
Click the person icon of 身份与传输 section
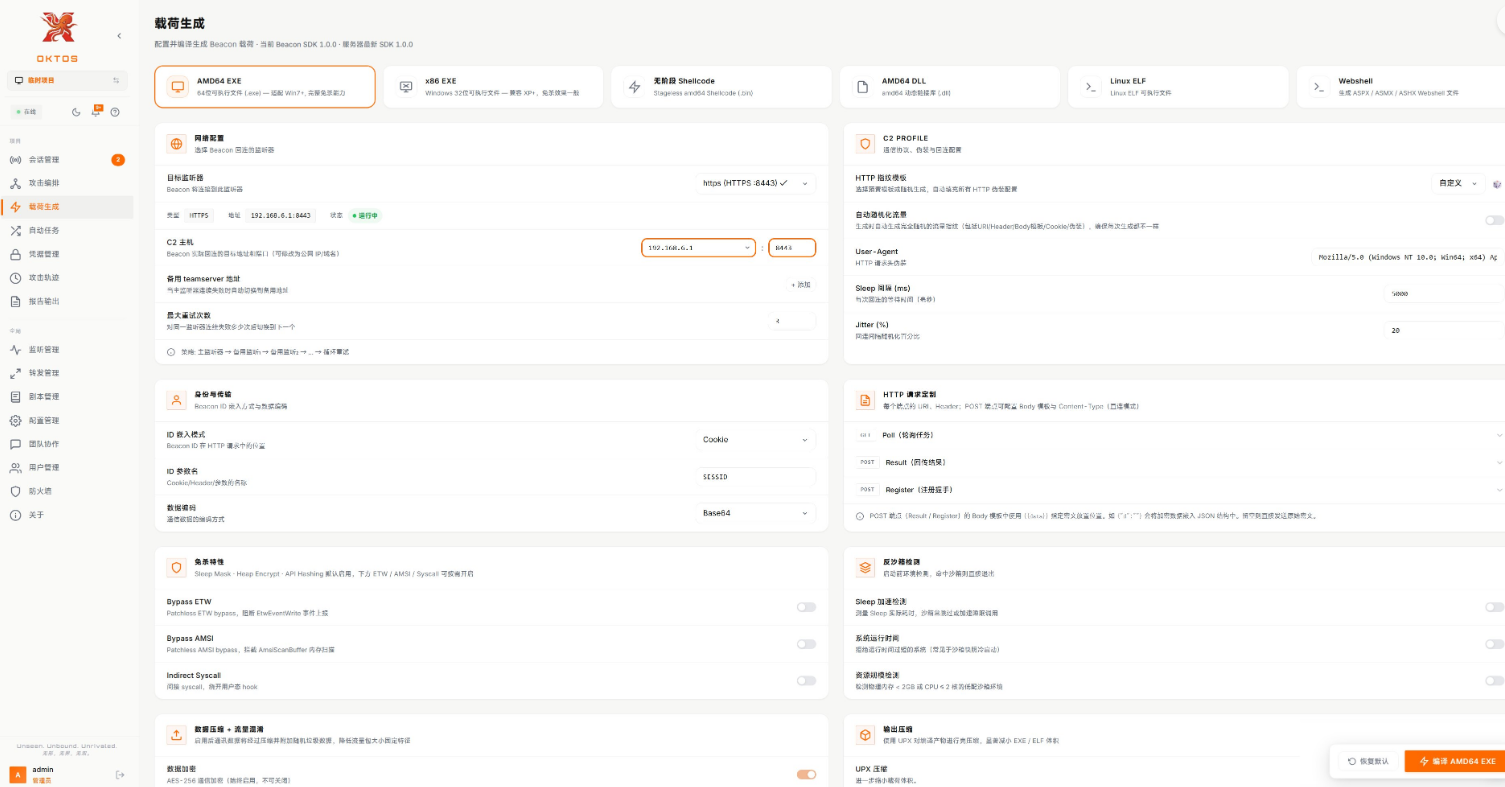click(177, 400)
